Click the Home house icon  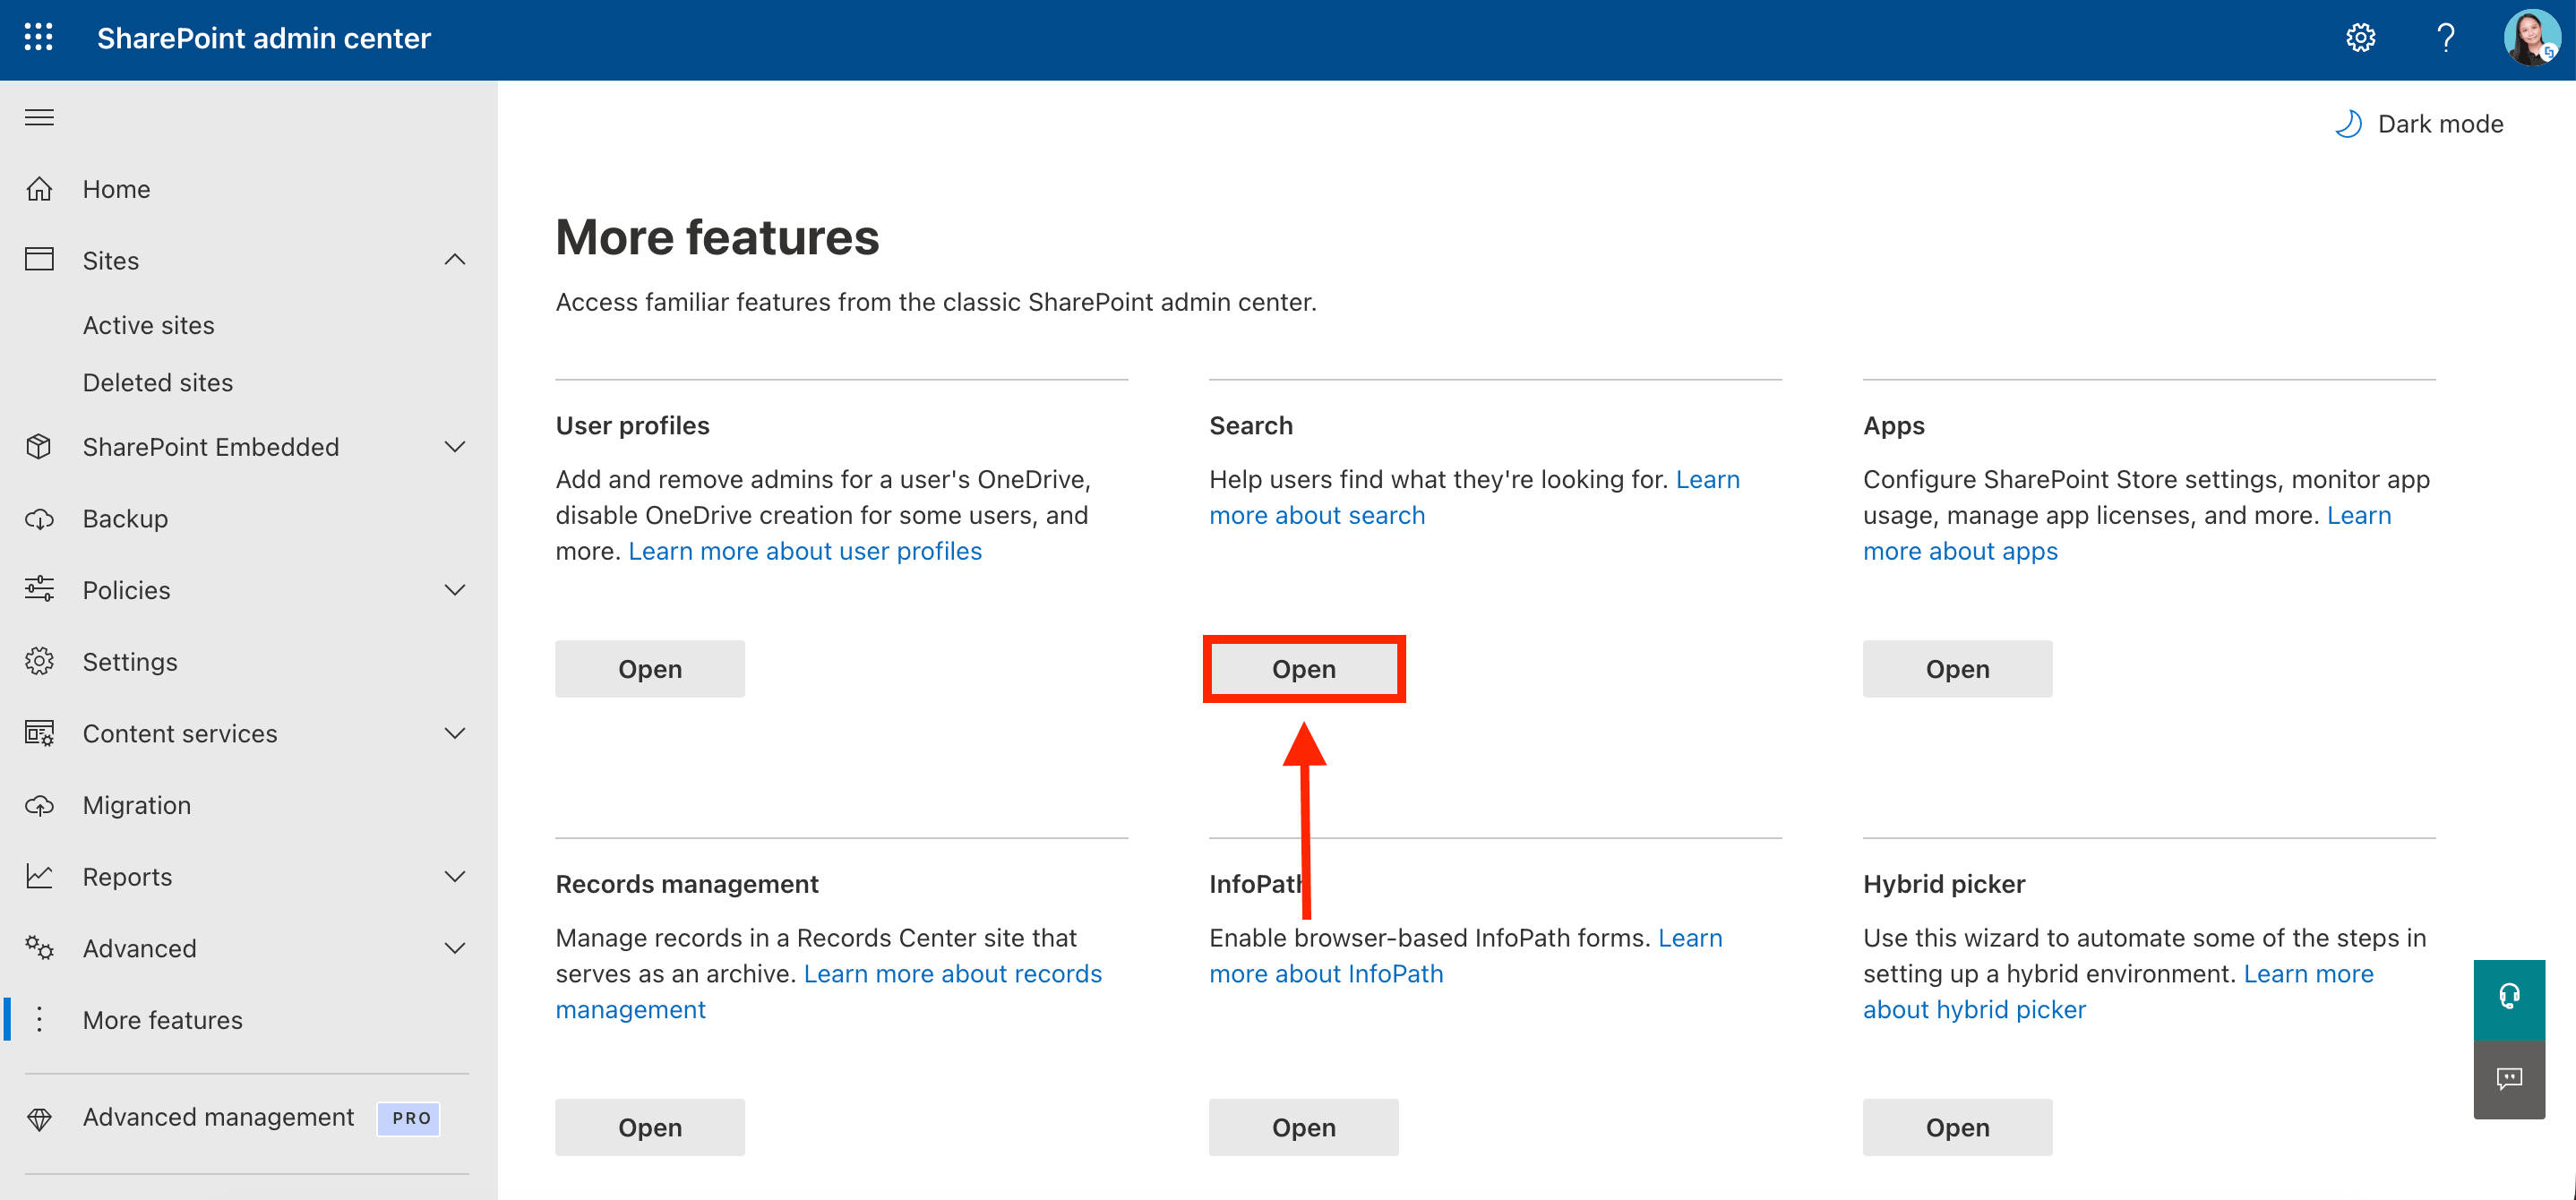pos(39,189)
